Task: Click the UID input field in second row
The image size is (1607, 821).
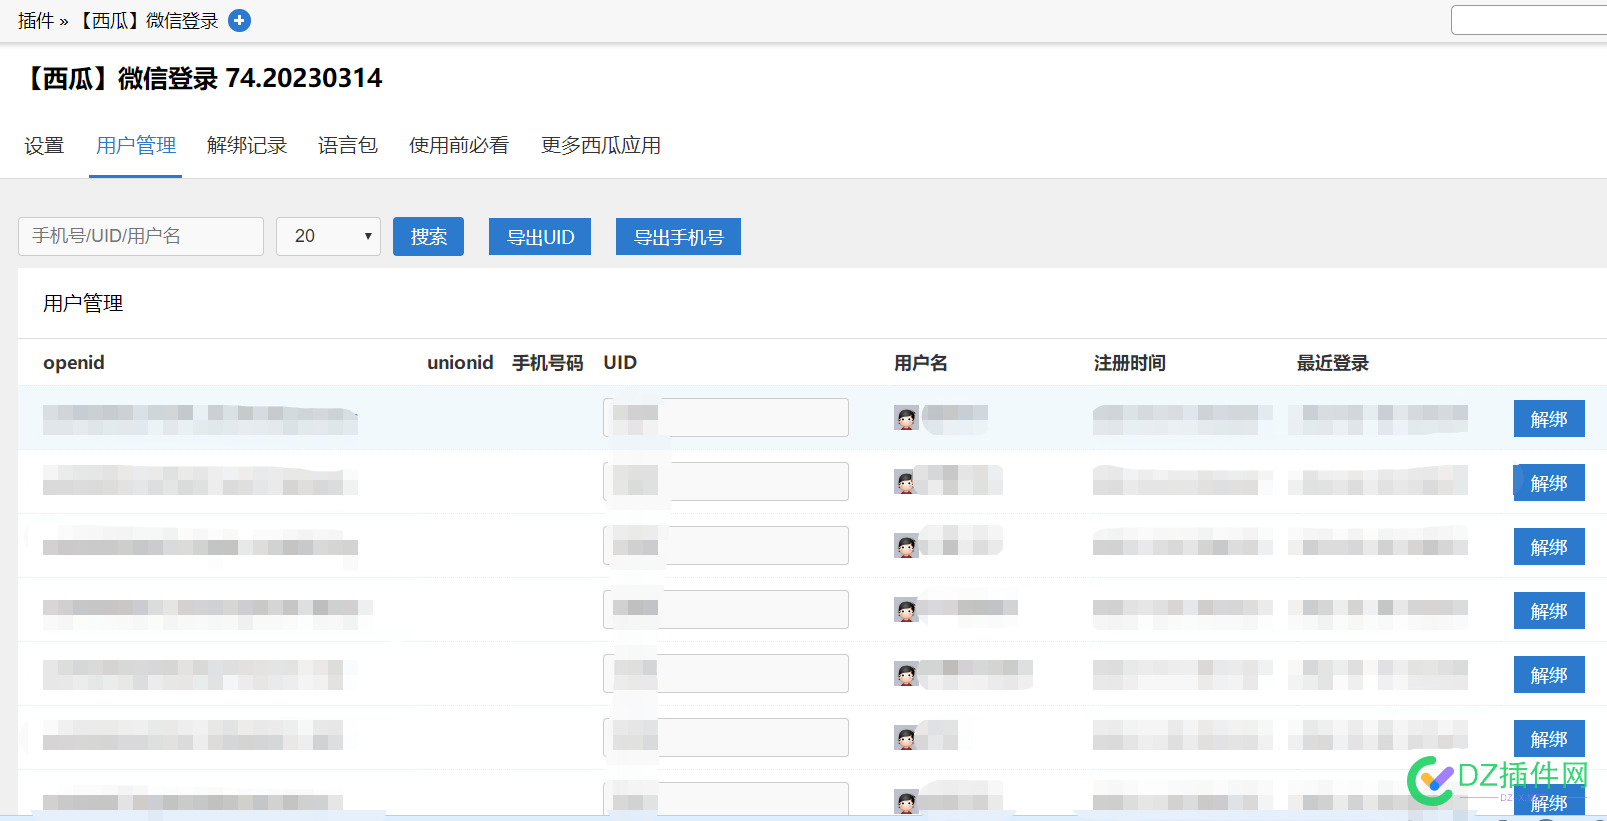Action: [x=726, y=481]
